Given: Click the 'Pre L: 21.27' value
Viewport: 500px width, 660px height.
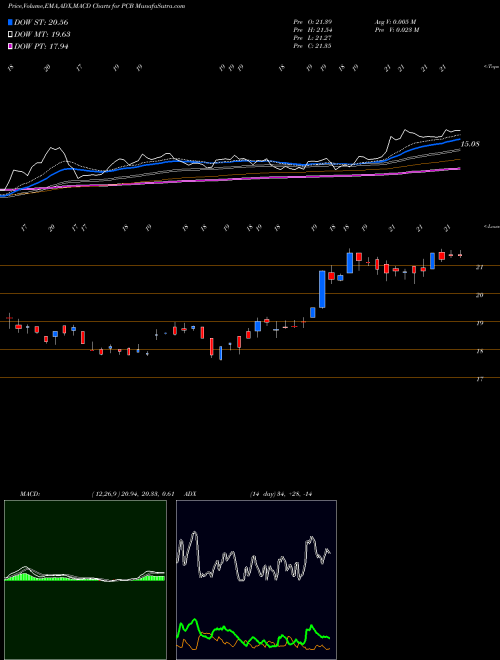Looking at the screenshot, I should pos(312,38).
